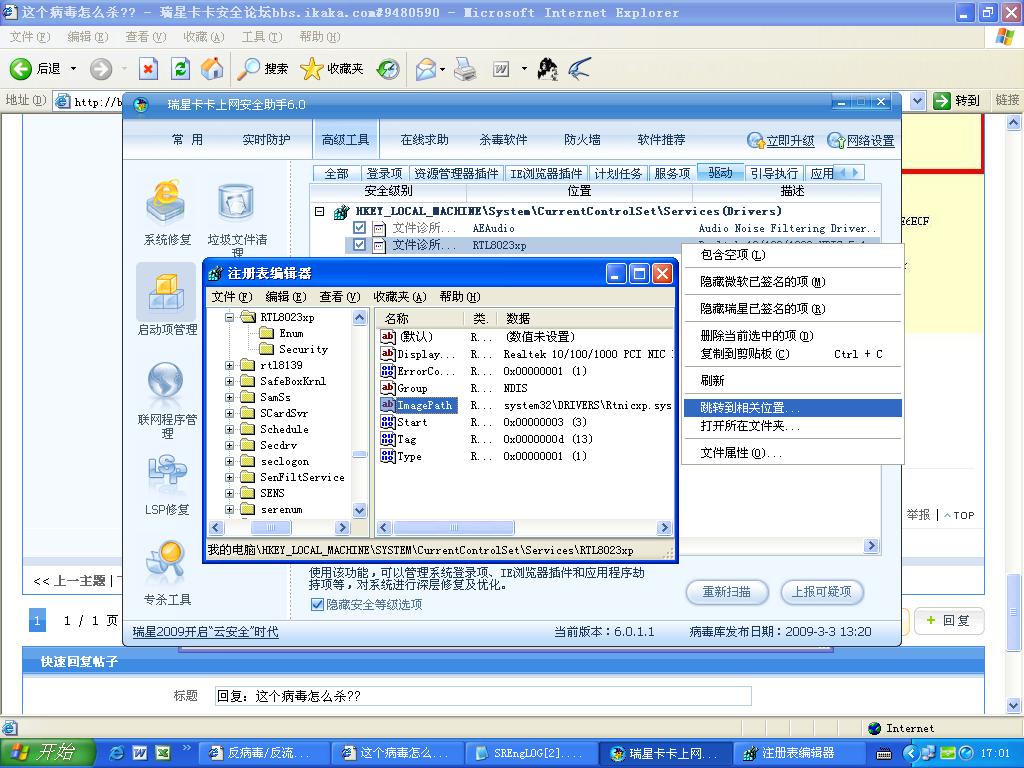Click 举报 link on forum page

pyautogui.click(x=918, y=515)
